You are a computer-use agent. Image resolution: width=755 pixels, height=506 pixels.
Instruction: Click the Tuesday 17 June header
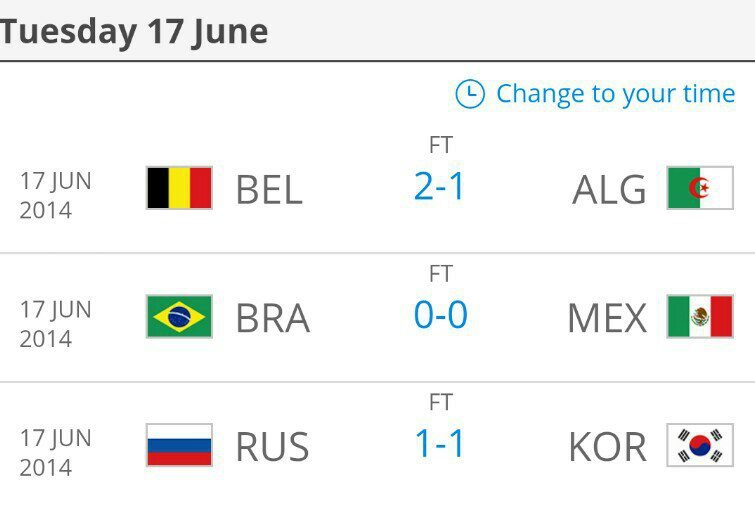[x=134, y=32]
